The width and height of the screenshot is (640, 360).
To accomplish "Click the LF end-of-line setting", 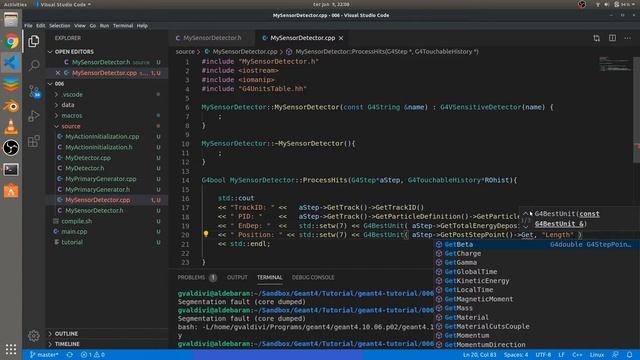I will point(562,355).
